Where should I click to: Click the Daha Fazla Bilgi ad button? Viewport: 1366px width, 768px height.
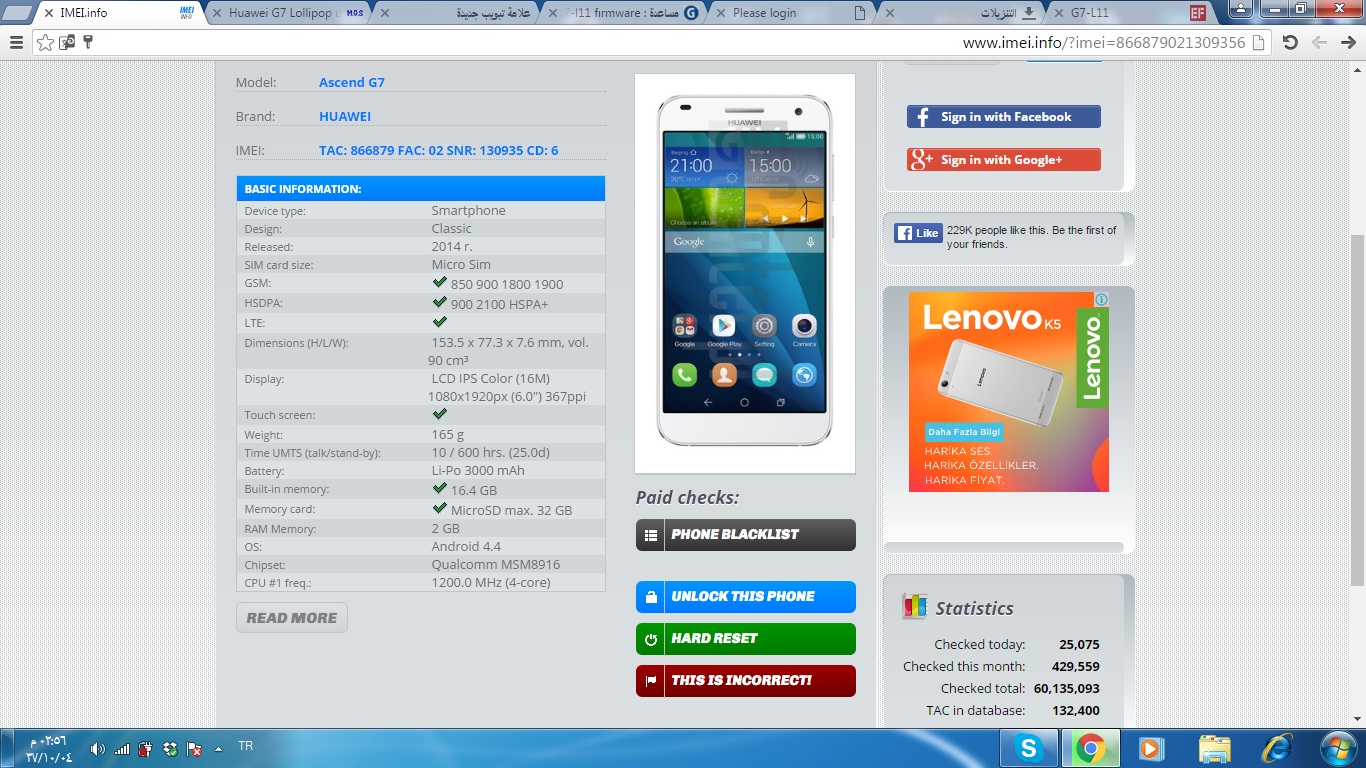pyautogui.click(x=964, y=433)
